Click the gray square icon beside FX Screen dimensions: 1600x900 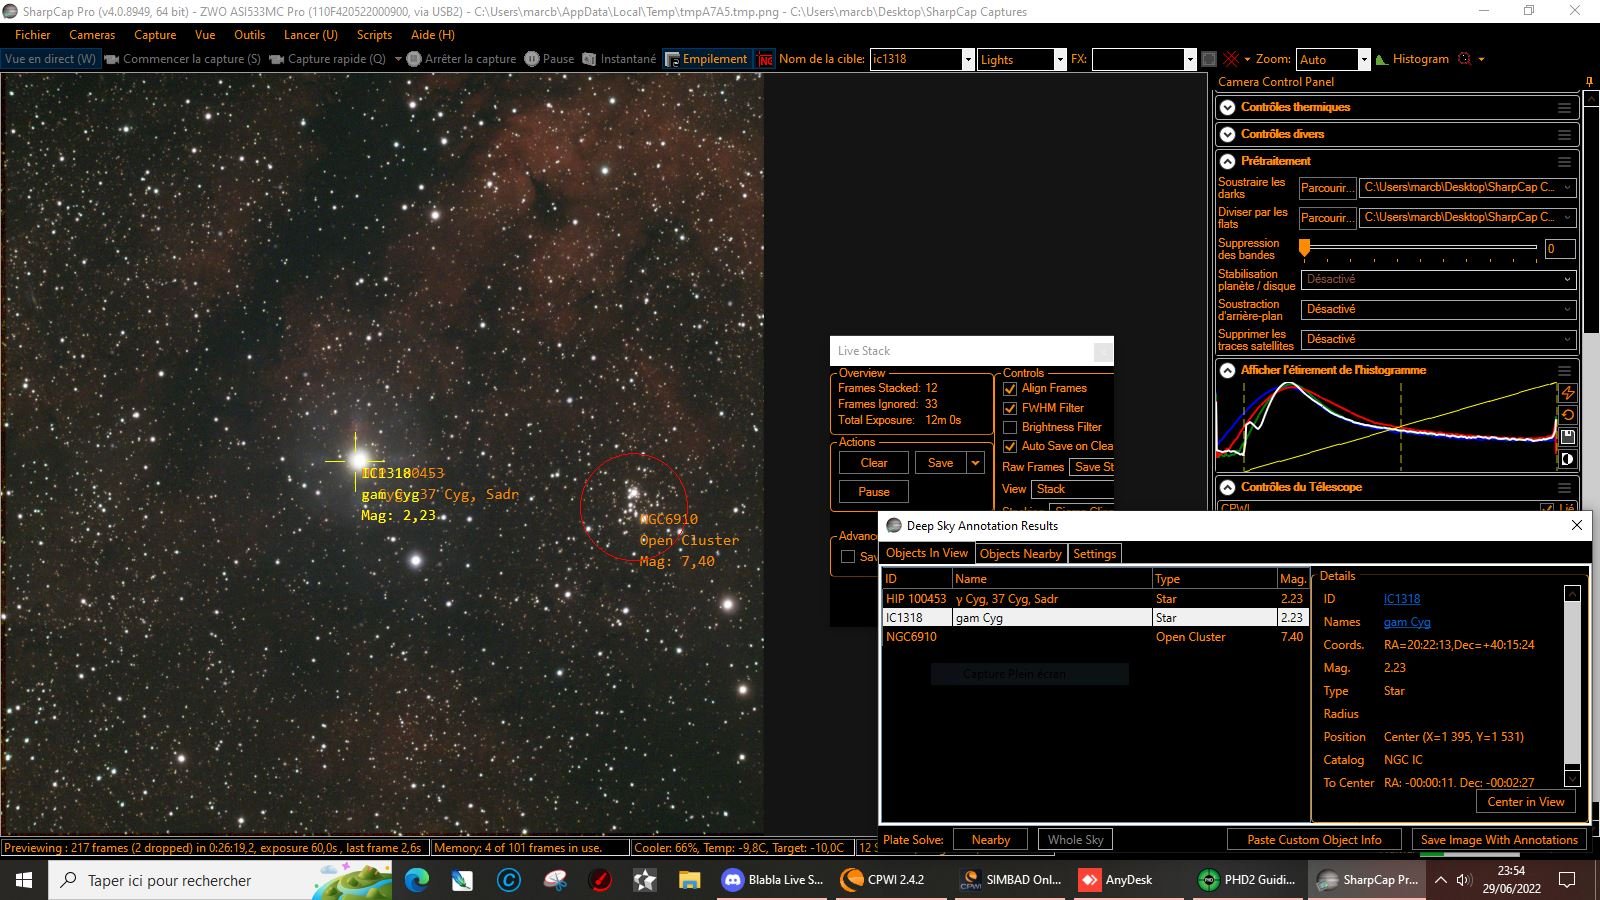tap(1208, 59)
